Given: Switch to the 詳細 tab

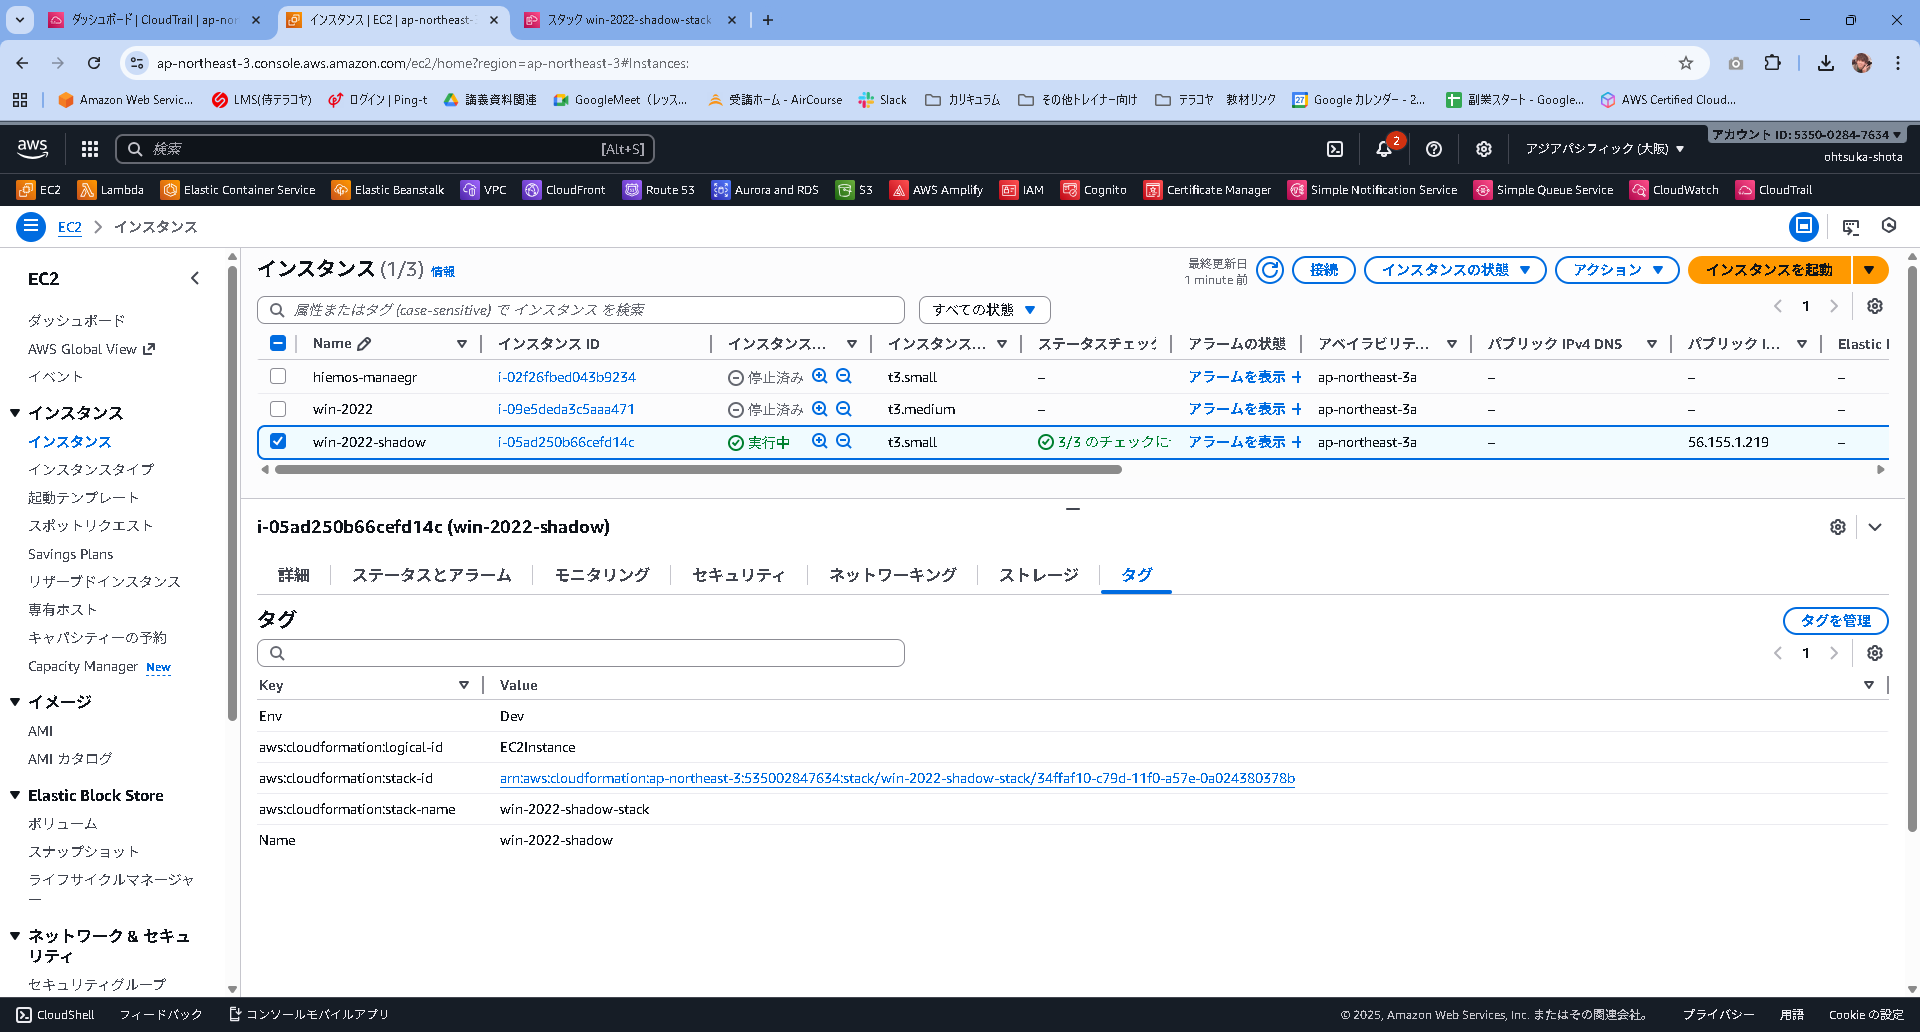Looking at the screenshot, I should click(x=293, y=575).
